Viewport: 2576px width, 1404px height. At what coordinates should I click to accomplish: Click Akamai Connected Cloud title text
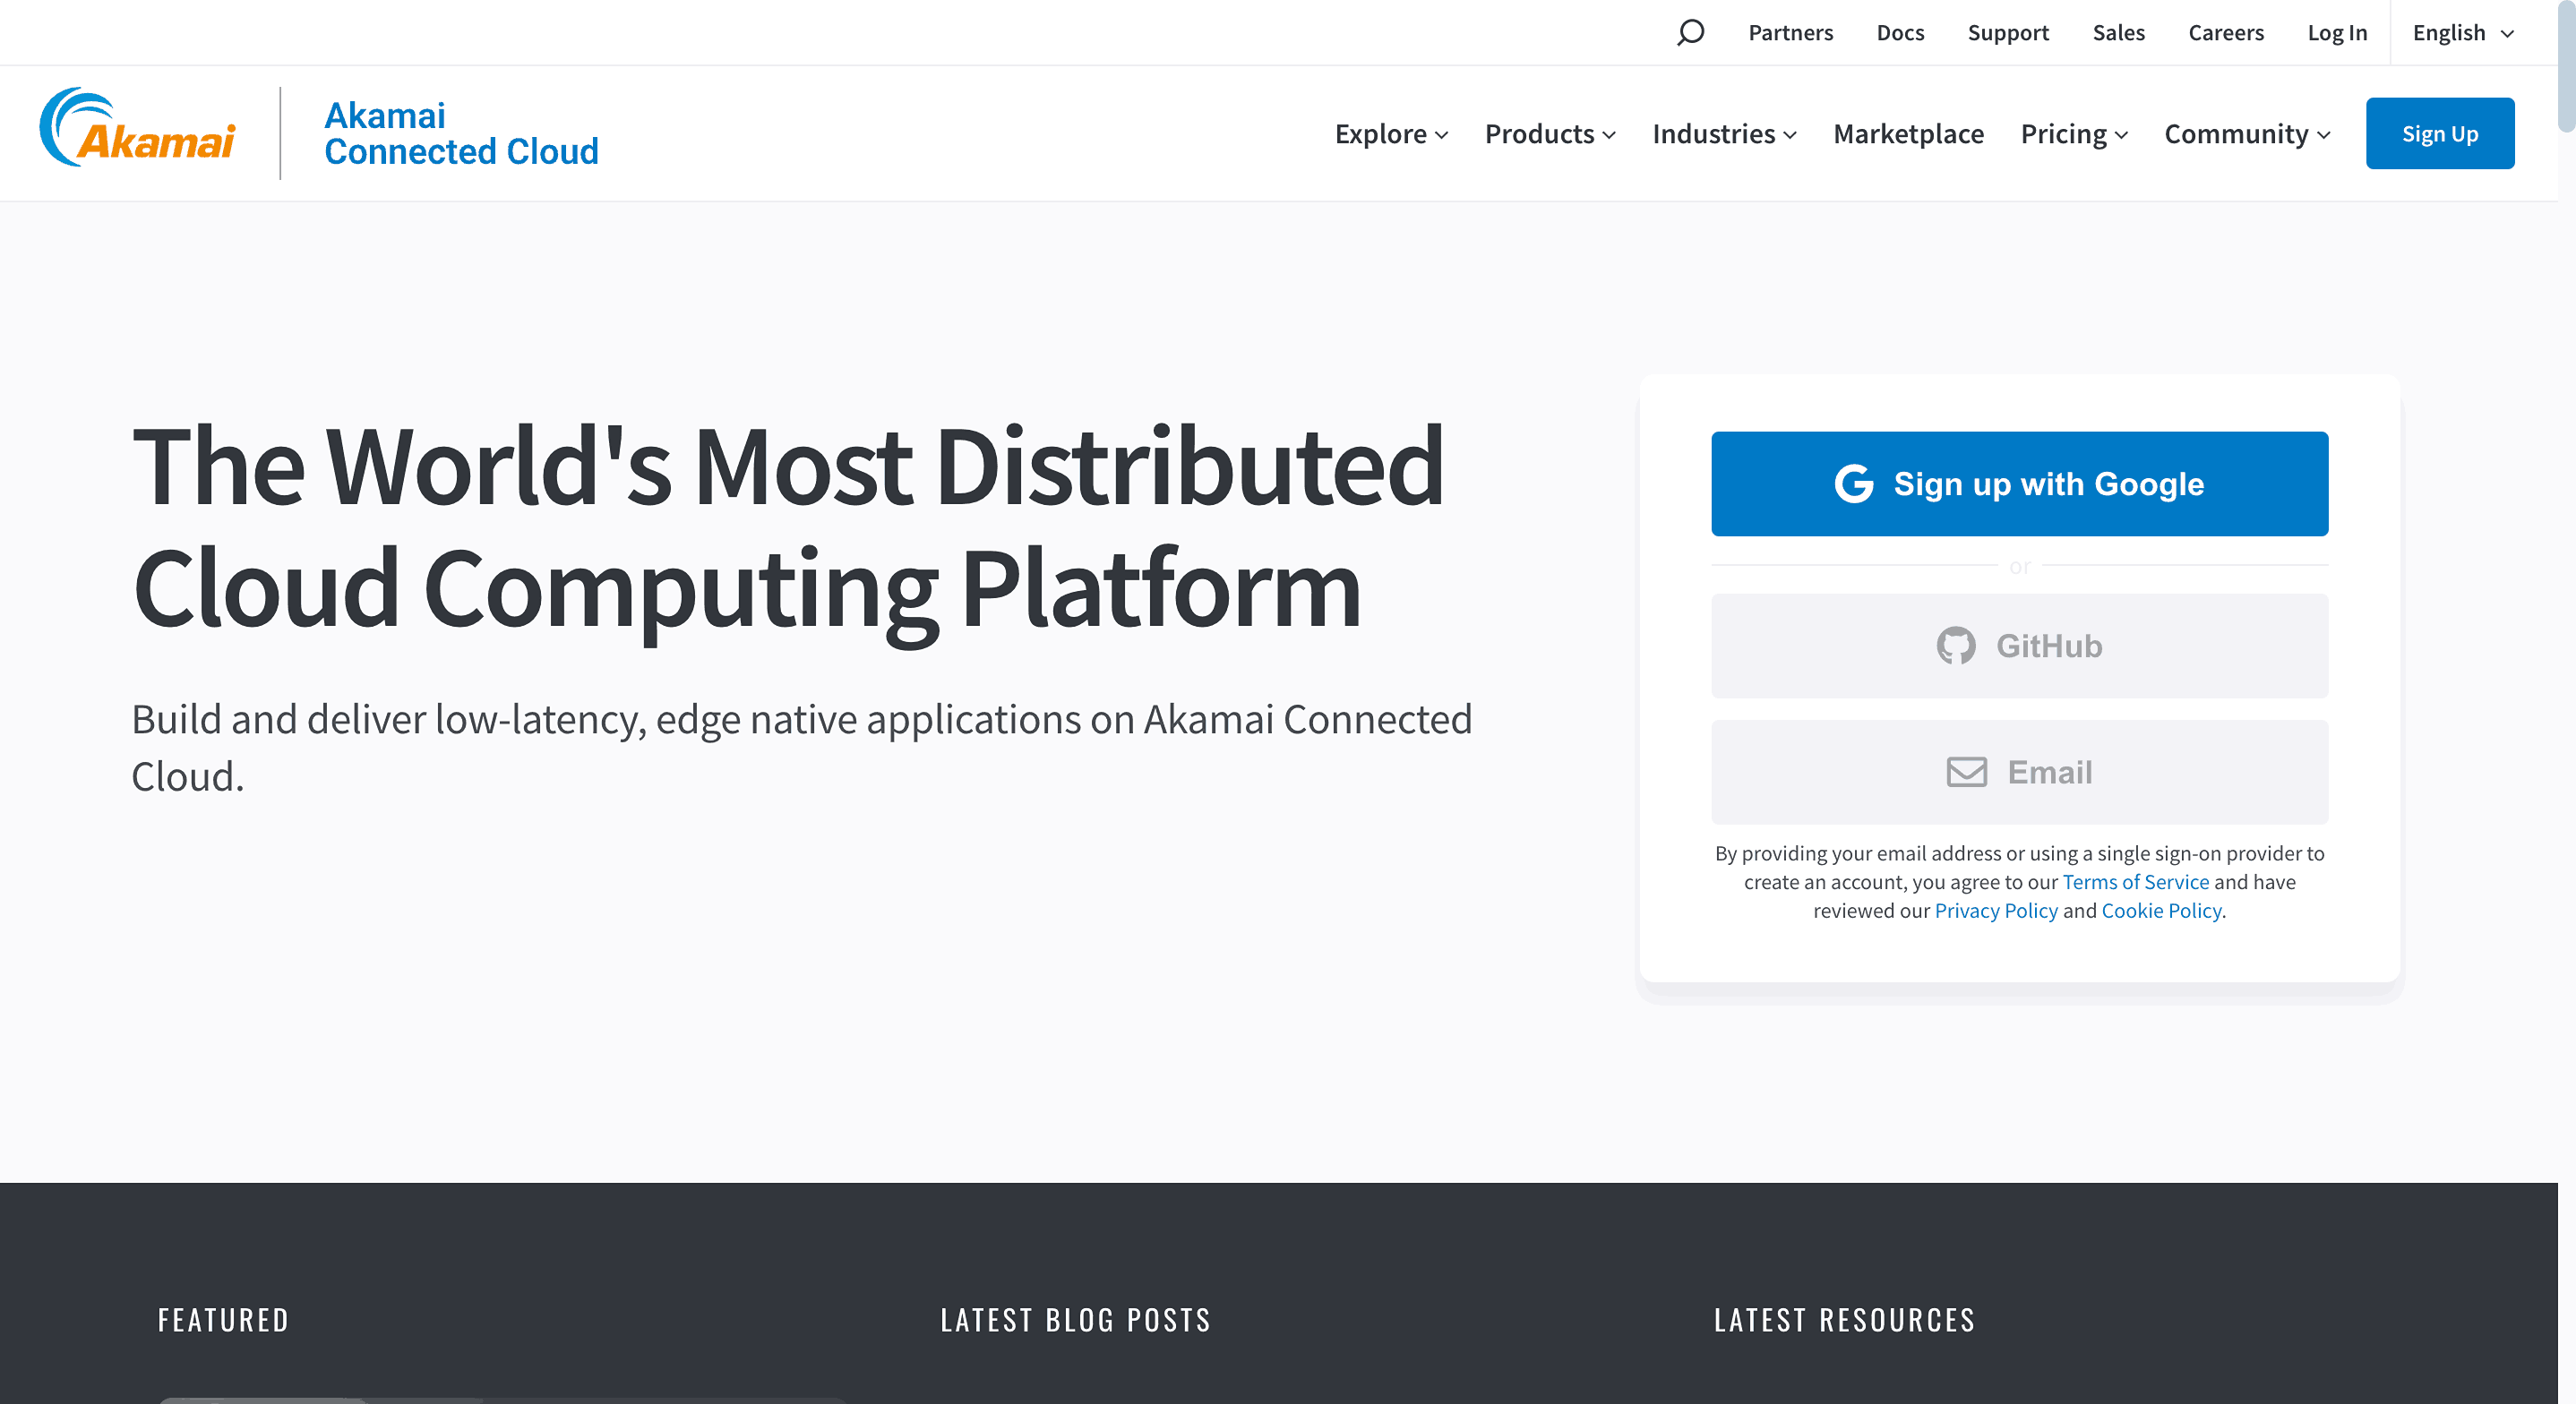point(461,133)
